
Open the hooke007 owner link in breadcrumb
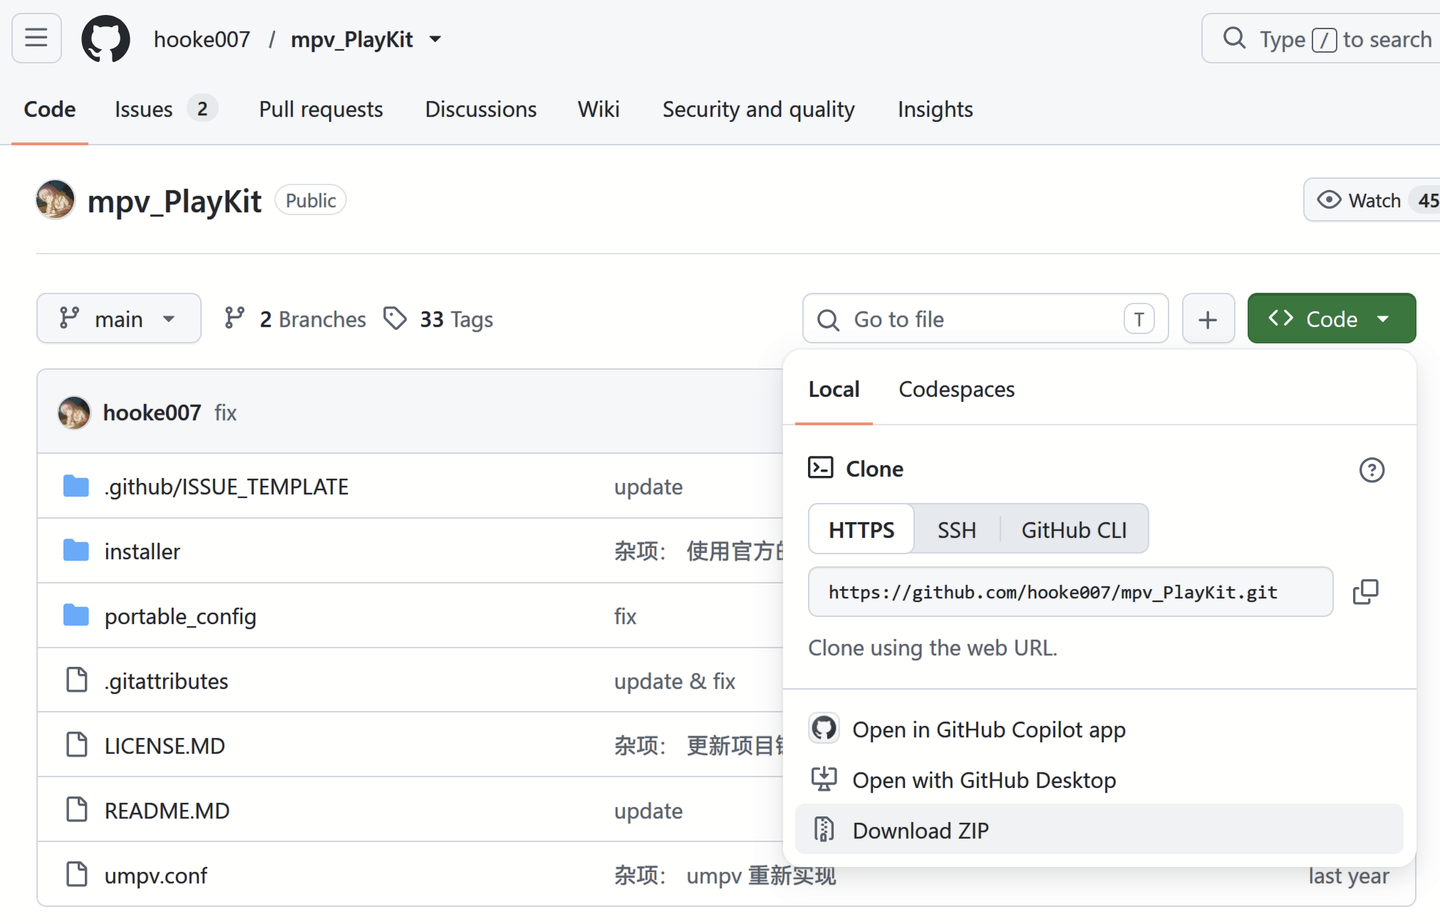[x=202, y=39]
